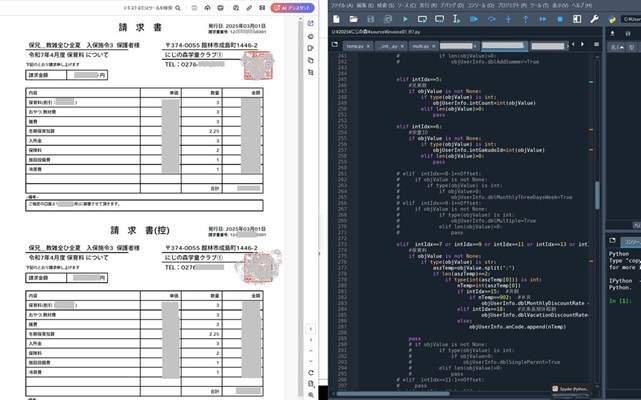Open the file browse tabs button in editor
The width and height of the screenshot is (641, 400).
click(335, 45)
